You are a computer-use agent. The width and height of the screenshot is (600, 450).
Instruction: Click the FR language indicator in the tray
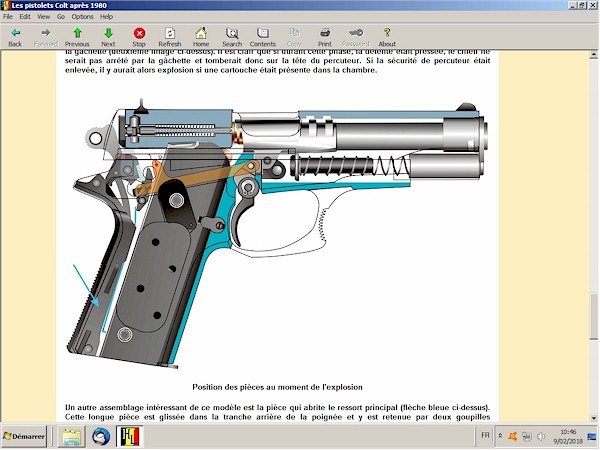click(x=486, y=437)
